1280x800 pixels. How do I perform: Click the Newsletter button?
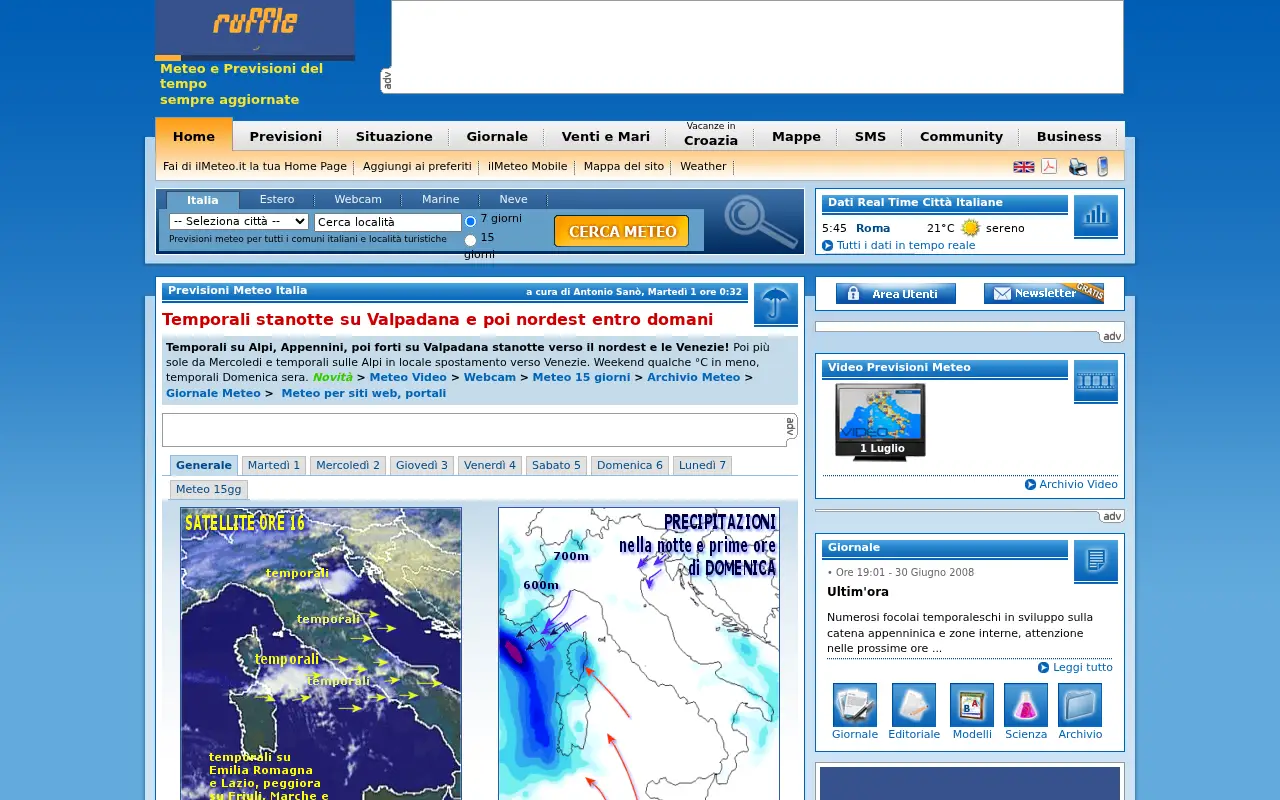pyautogui.click(x=1044, y=293)
